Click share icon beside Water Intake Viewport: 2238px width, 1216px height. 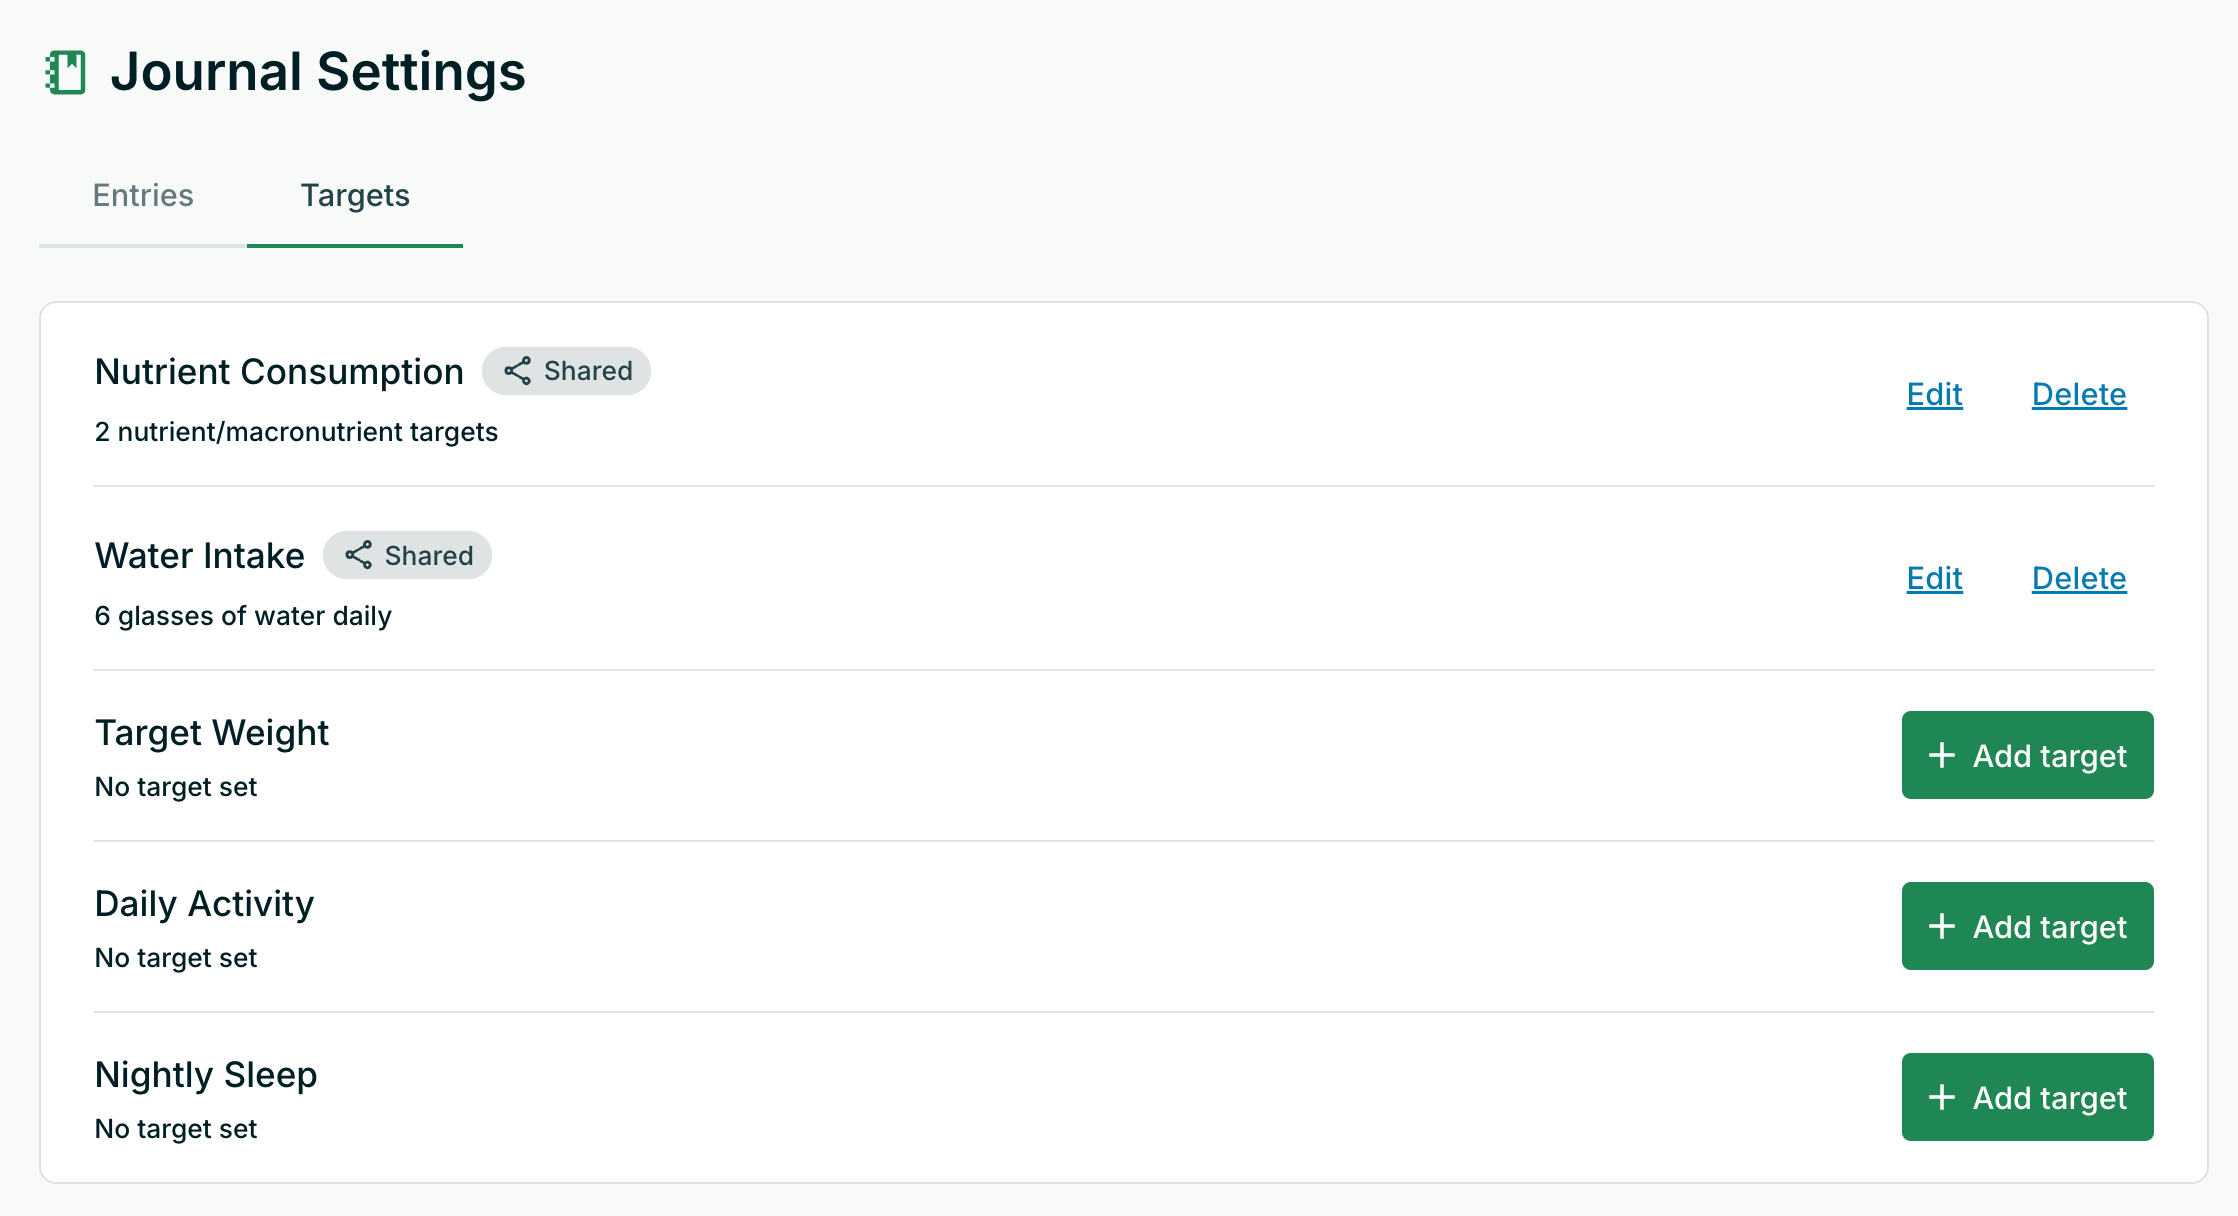(x=358, y=555)
